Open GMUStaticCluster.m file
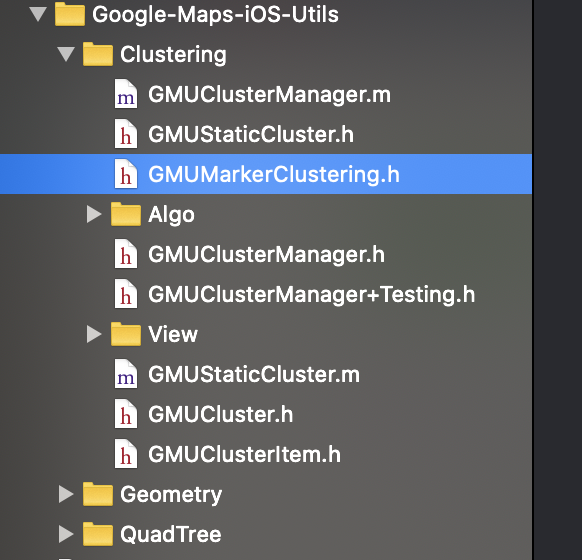 [x=254, y=374]
